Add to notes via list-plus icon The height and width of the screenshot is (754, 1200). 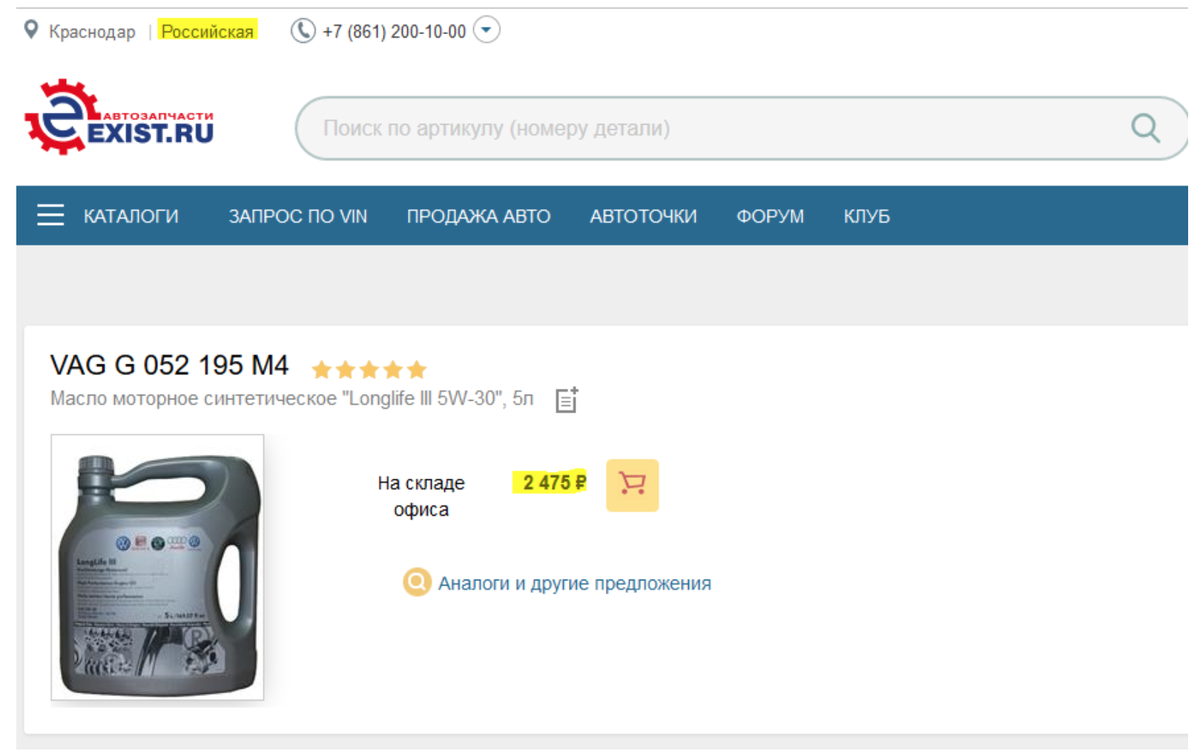click(x=567, y=399)
